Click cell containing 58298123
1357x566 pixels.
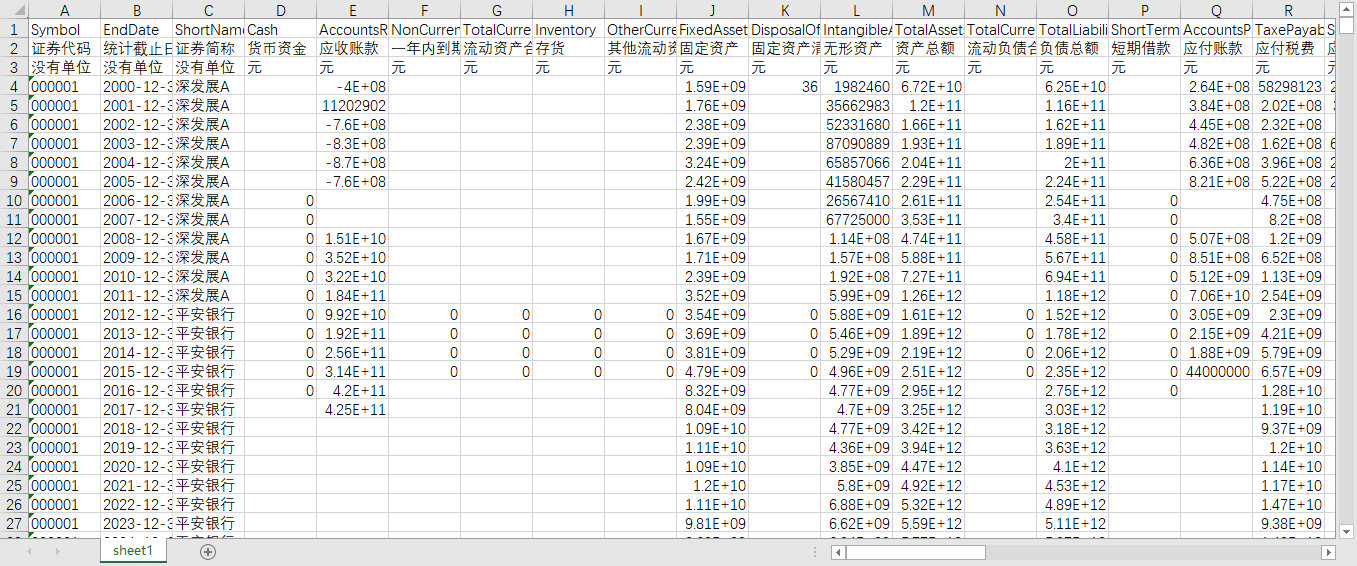coord(1288,87)
